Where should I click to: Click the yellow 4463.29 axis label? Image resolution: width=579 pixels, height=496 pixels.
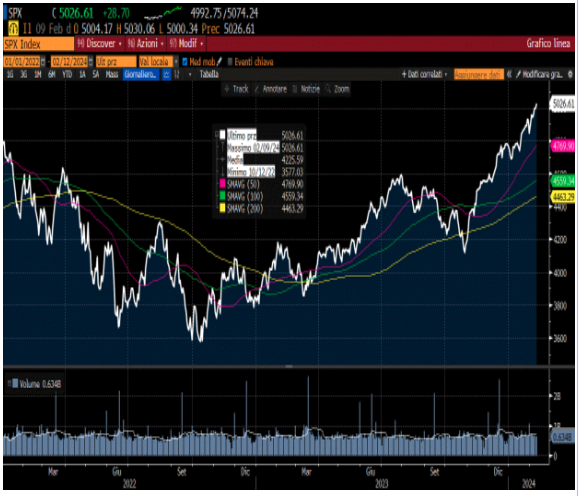[563, 196]
